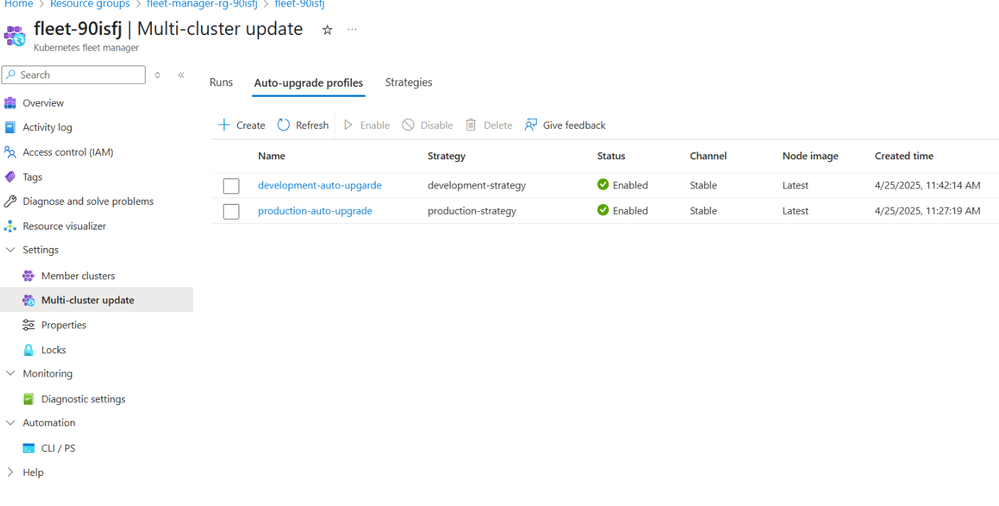Screen dimensions: 999x506
Task: Click the Enable play icon in toolbar
Action: click(348, 125)
